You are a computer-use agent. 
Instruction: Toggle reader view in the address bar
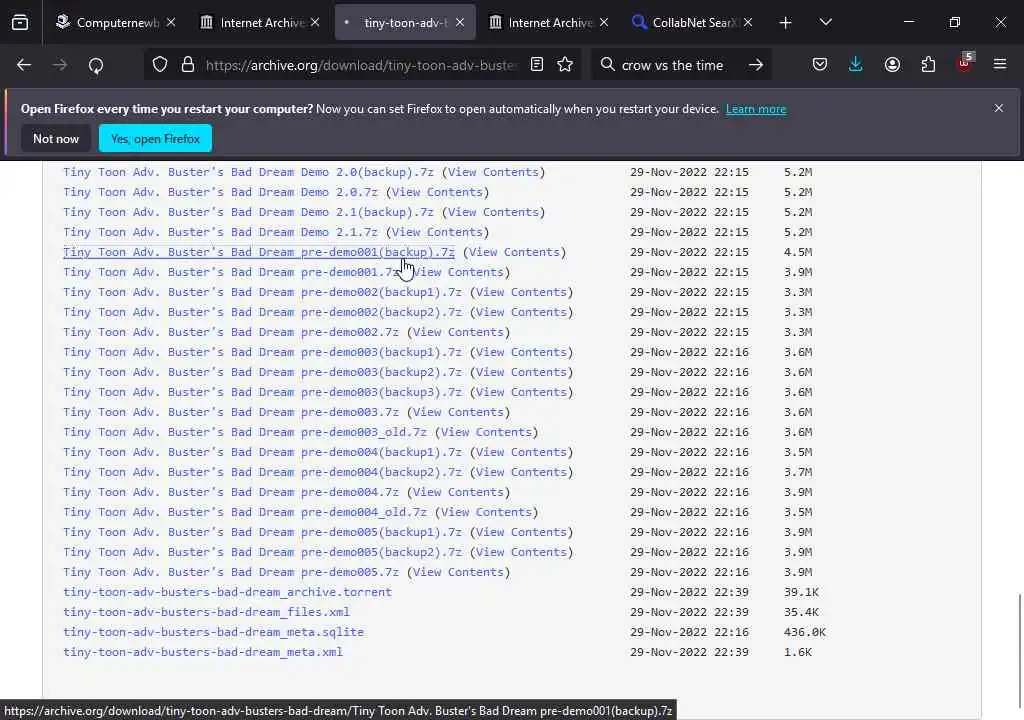(x=537, y=65)
